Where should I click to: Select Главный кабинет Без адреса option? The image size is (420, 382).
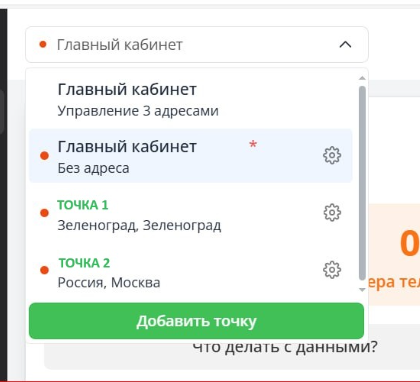(x=191, y=156)
